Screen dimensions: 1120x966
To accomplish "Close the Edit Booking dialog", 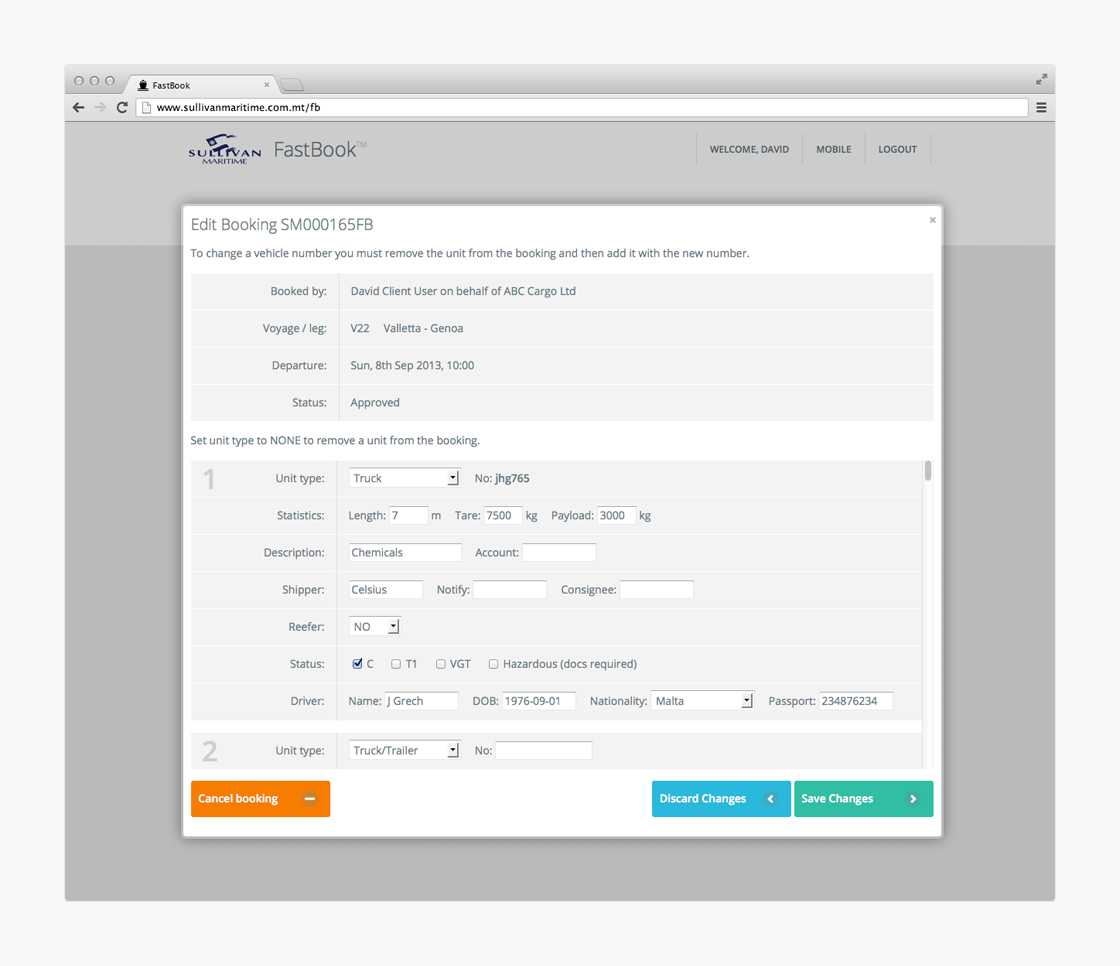I will point(932,220).
